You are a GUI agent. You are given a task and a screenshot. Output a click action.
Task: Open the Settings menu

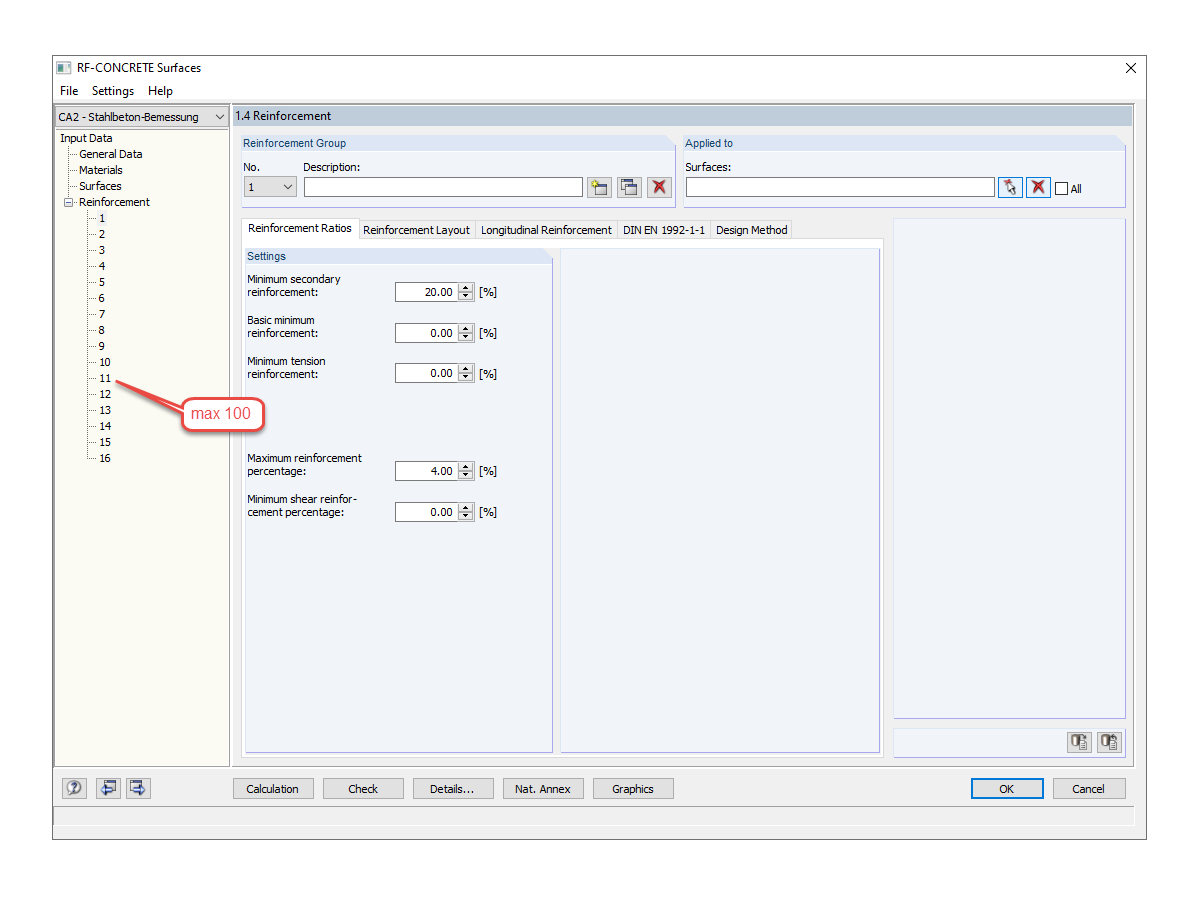113,91
